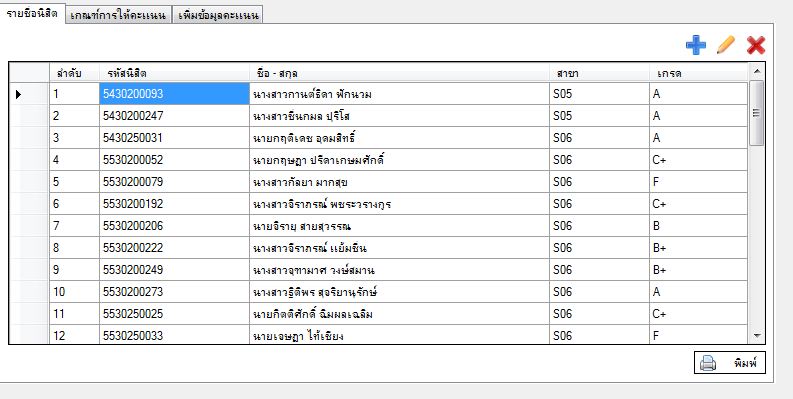Sort by รหัสนิสิต column header
This screenshot has height=399, width=793.
point(174,73)
